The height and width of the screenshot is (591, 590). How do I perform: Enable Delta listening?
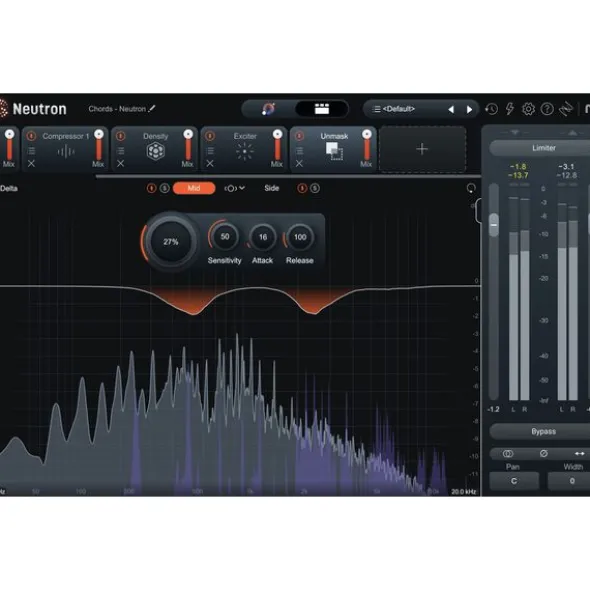[x=9, y=188]
